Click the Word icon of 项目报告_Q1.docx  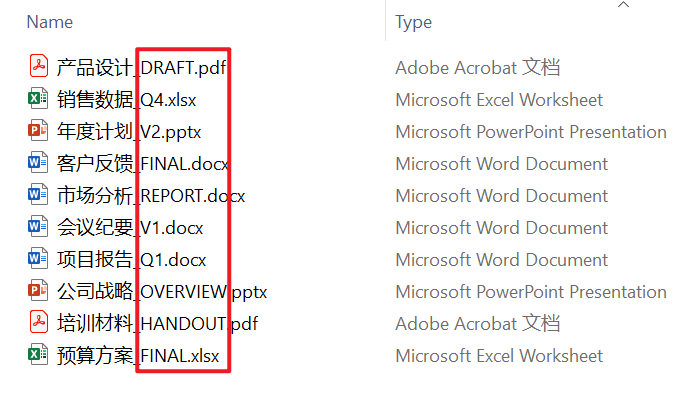tap(39, 259)
